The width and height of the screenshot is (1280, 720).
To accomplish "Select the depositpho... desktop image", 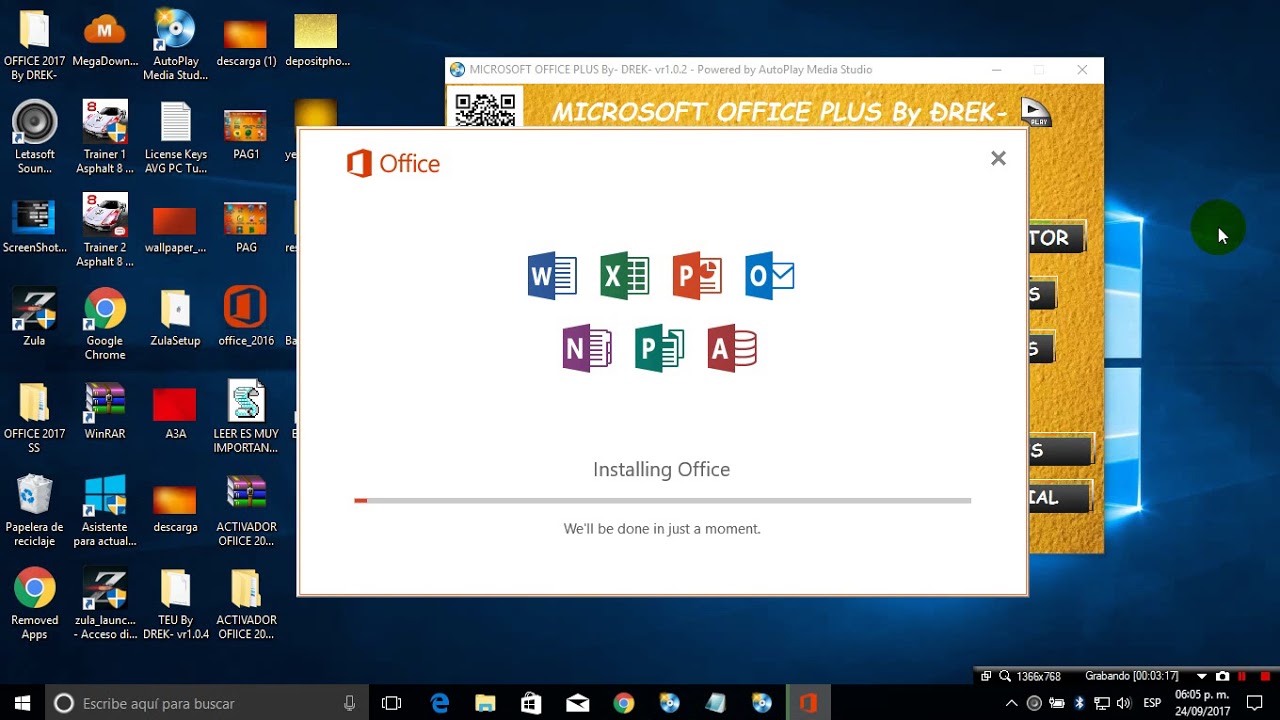I will 317,40.
